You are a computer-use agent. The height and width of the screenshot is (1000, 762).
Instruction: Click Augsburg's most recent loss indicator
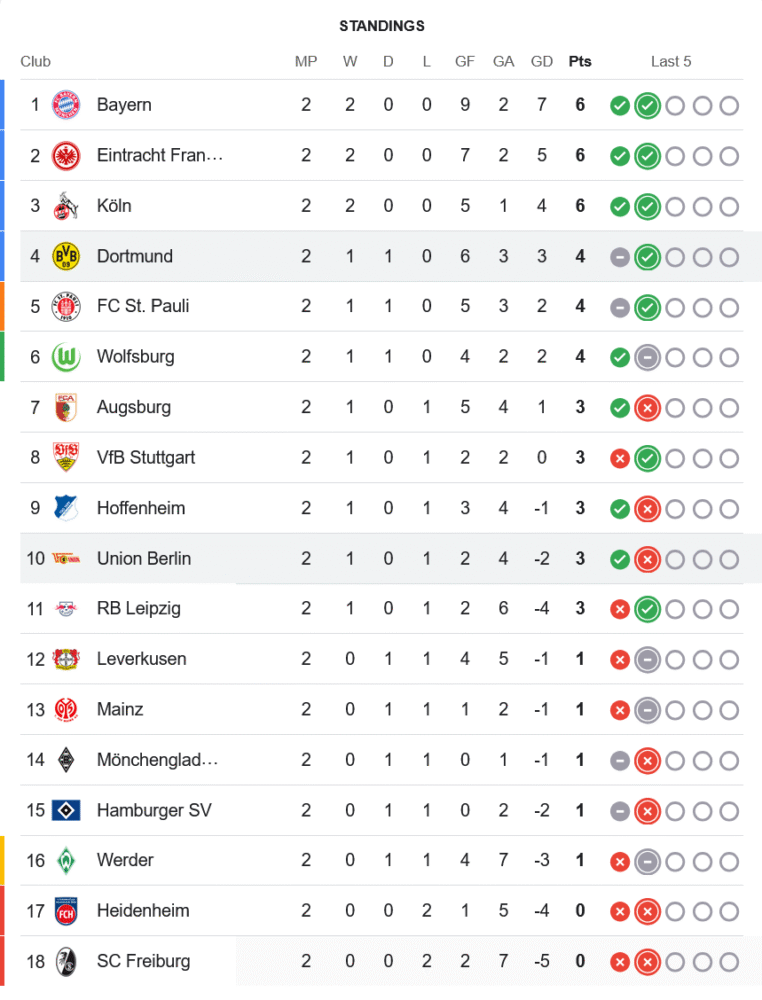[x=647, y=407]
